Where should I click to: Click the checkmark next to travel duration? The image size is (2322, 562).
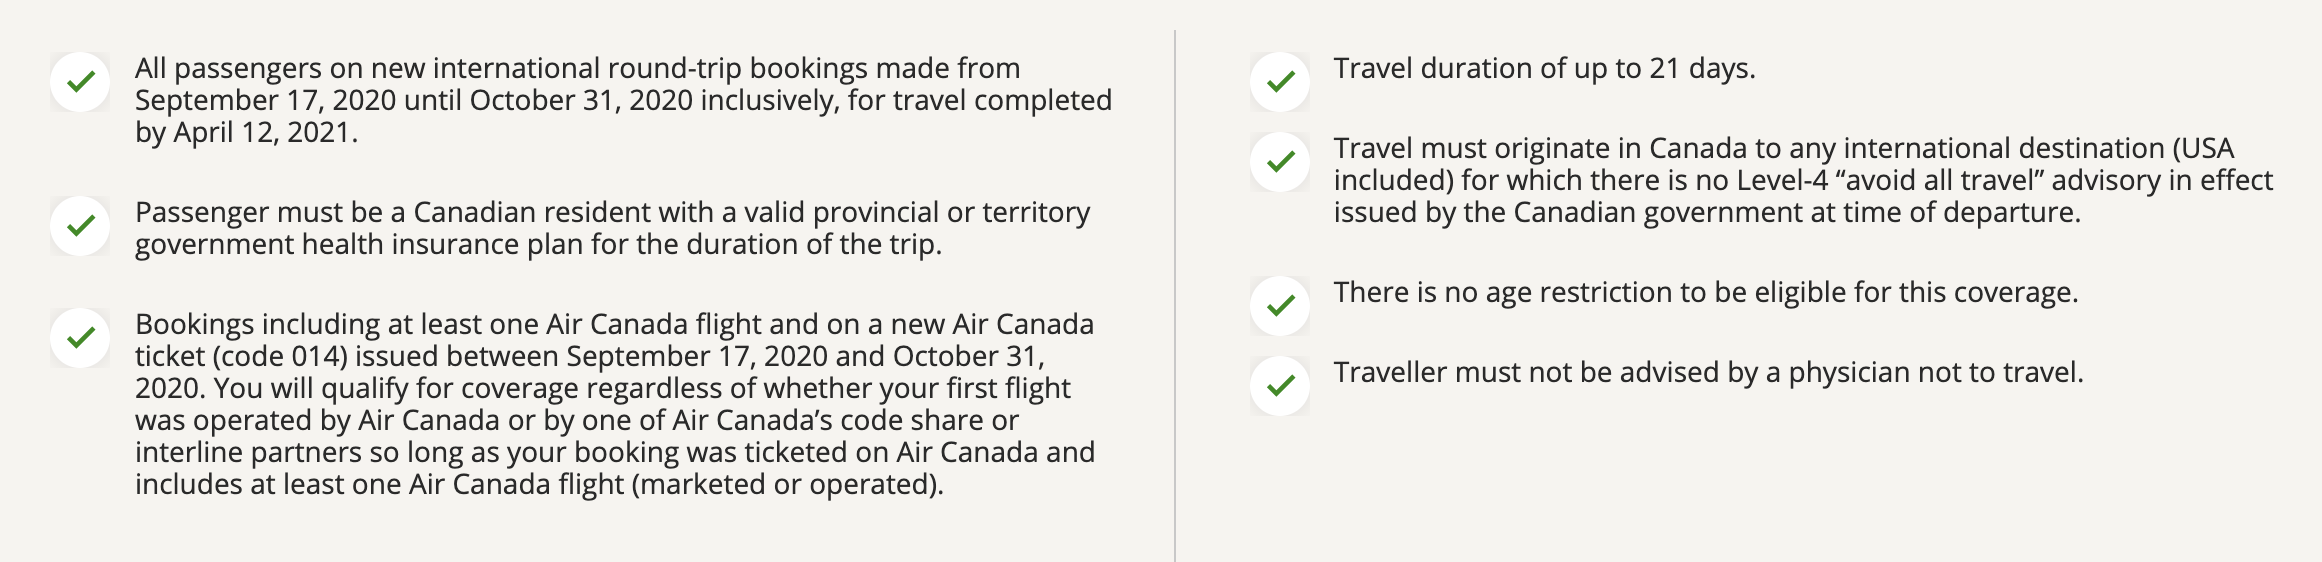click(x=1280, y=81)
